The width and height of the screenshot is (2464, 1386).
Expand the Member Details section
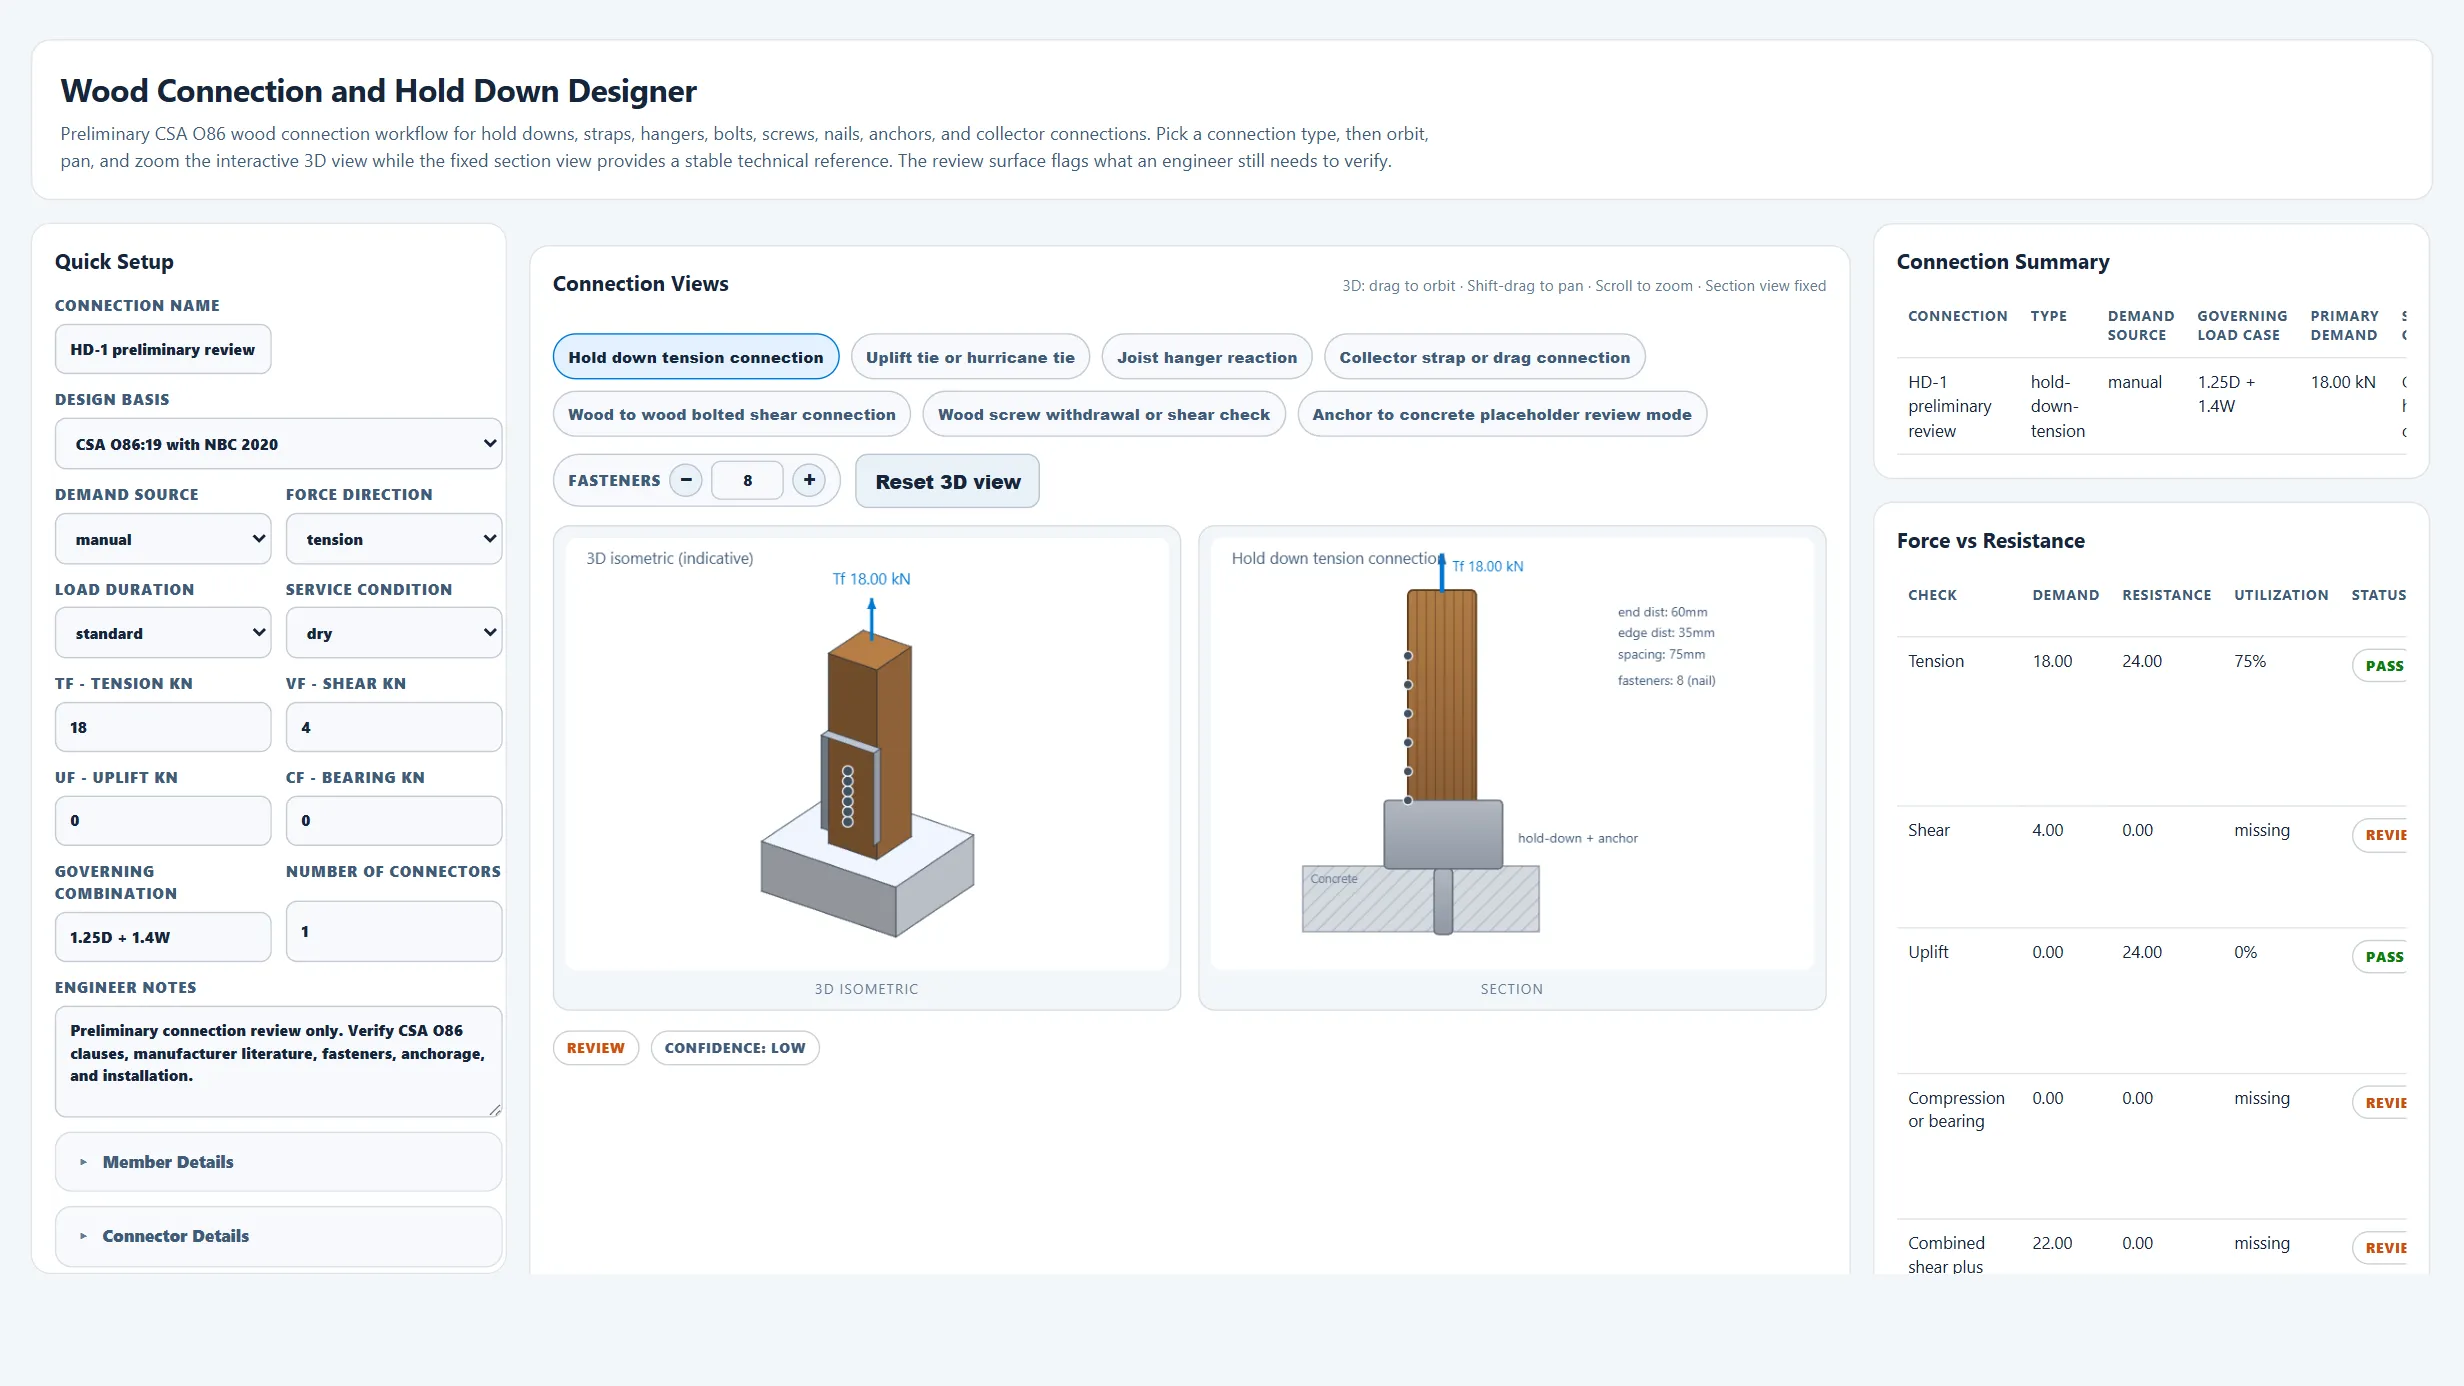278,1162
